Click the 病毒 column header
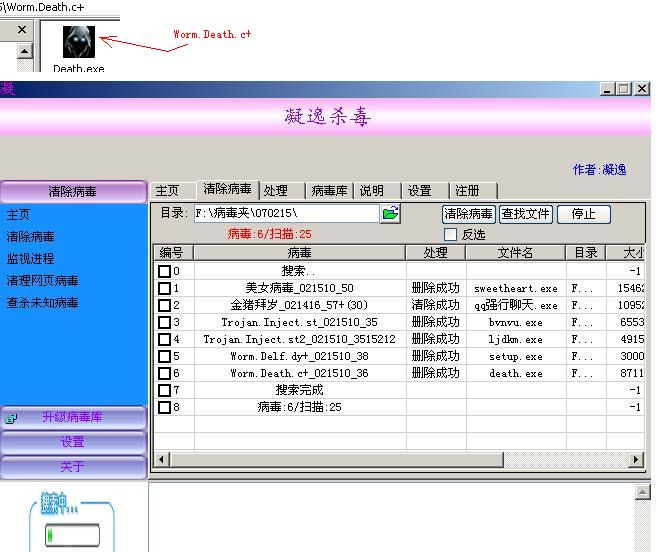Viewport: 664px width, 552px height. [x=299, y=253]
